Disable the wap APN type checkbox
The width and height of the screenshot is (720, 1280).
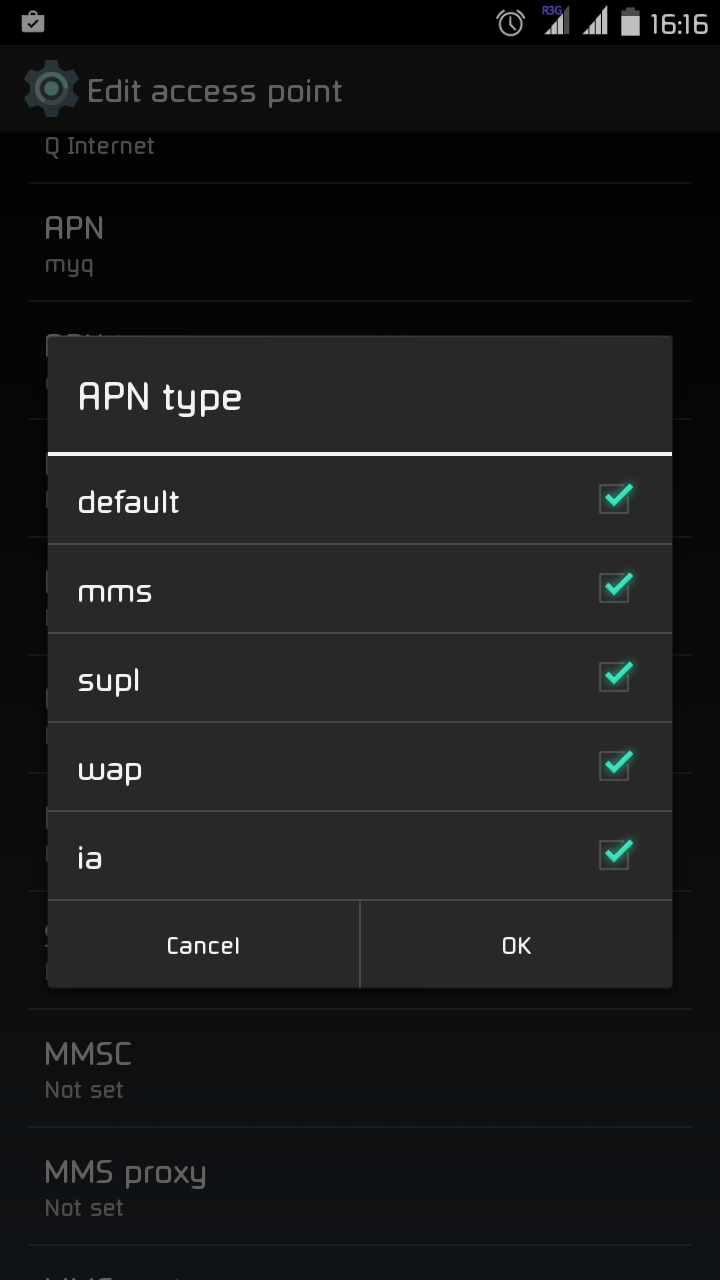(615, 765)
